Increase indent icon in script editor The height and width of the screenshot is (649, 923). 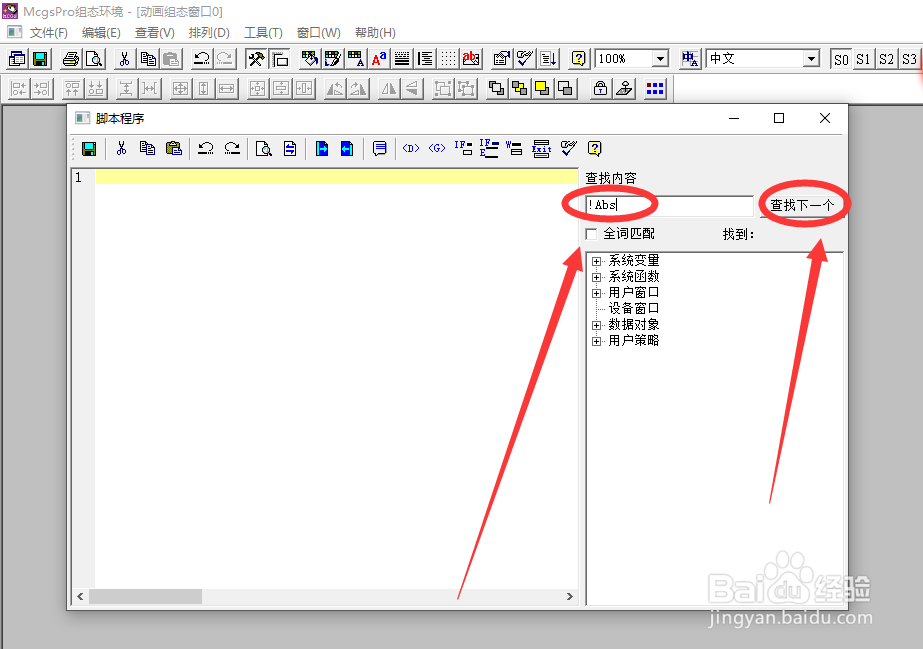point(321,148)
